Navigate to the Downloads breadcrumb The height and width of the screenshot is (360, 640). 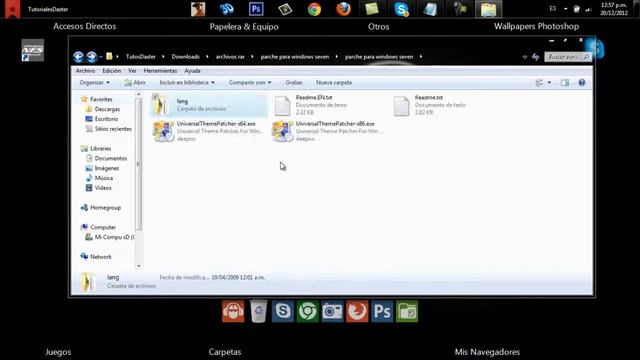(x=186, y=57)
